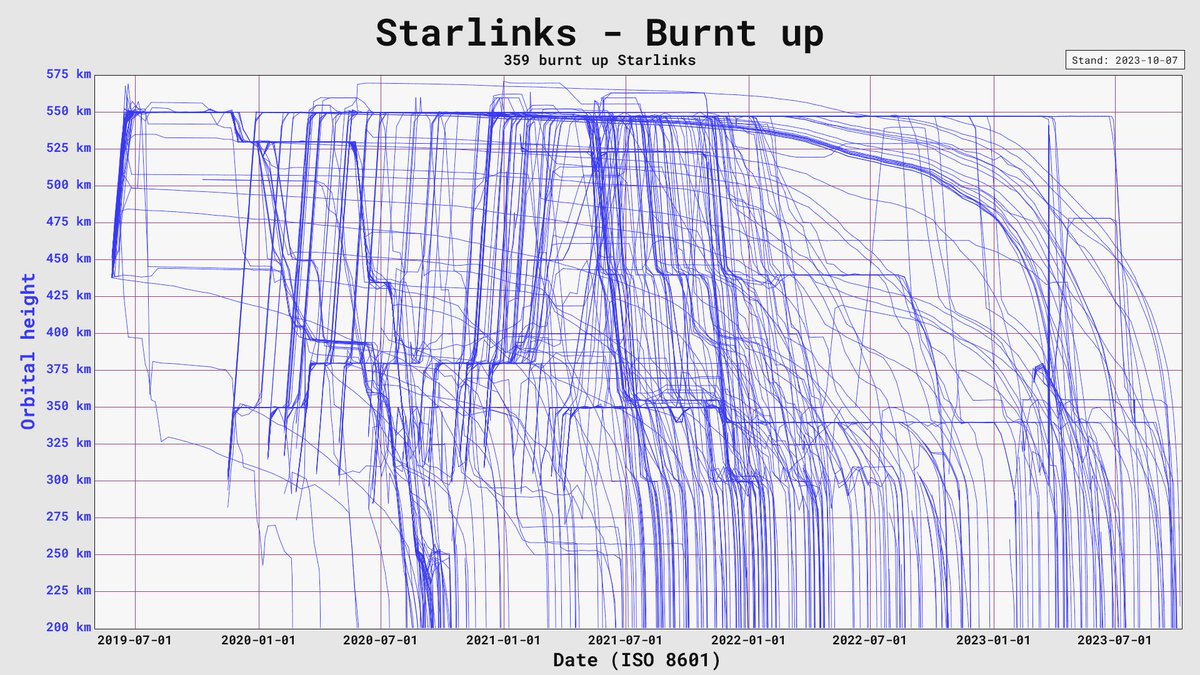
Task: Click the '2023-07-01' x-axis date label
Action: click(1116, 640)
